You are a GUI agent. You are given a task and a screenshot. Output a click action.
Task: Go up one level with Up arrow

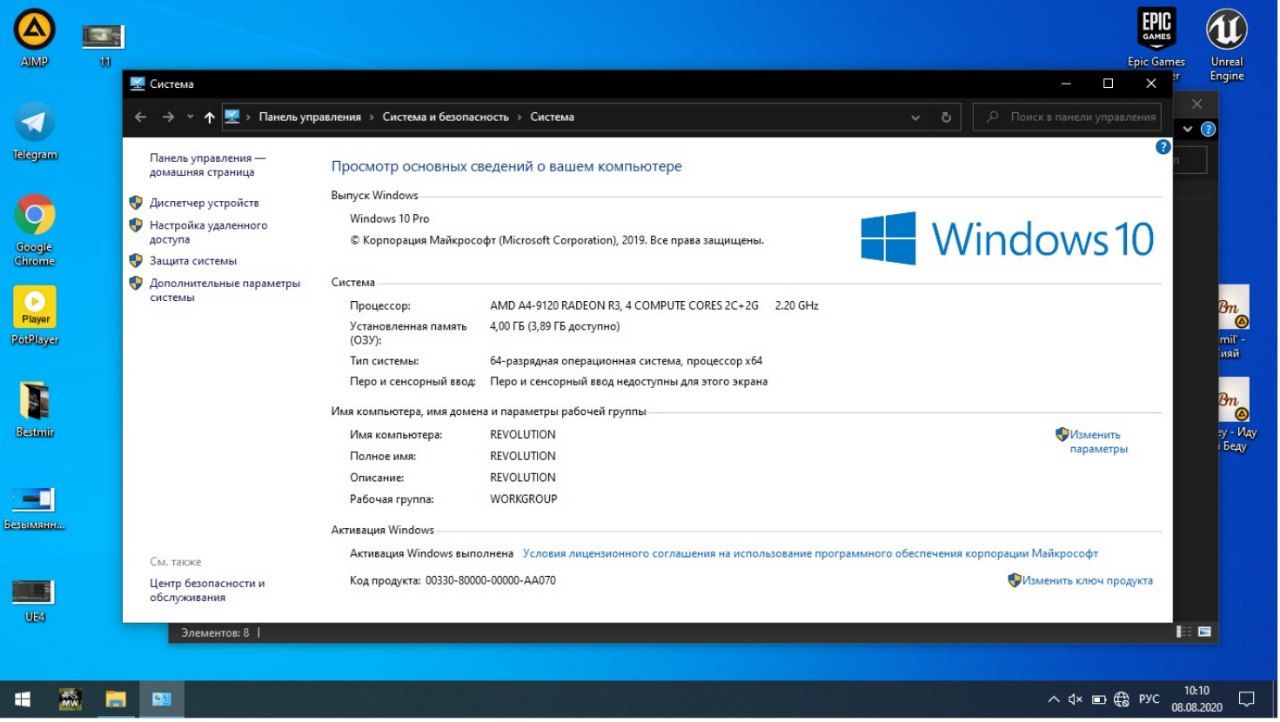[x=209, y=117]
